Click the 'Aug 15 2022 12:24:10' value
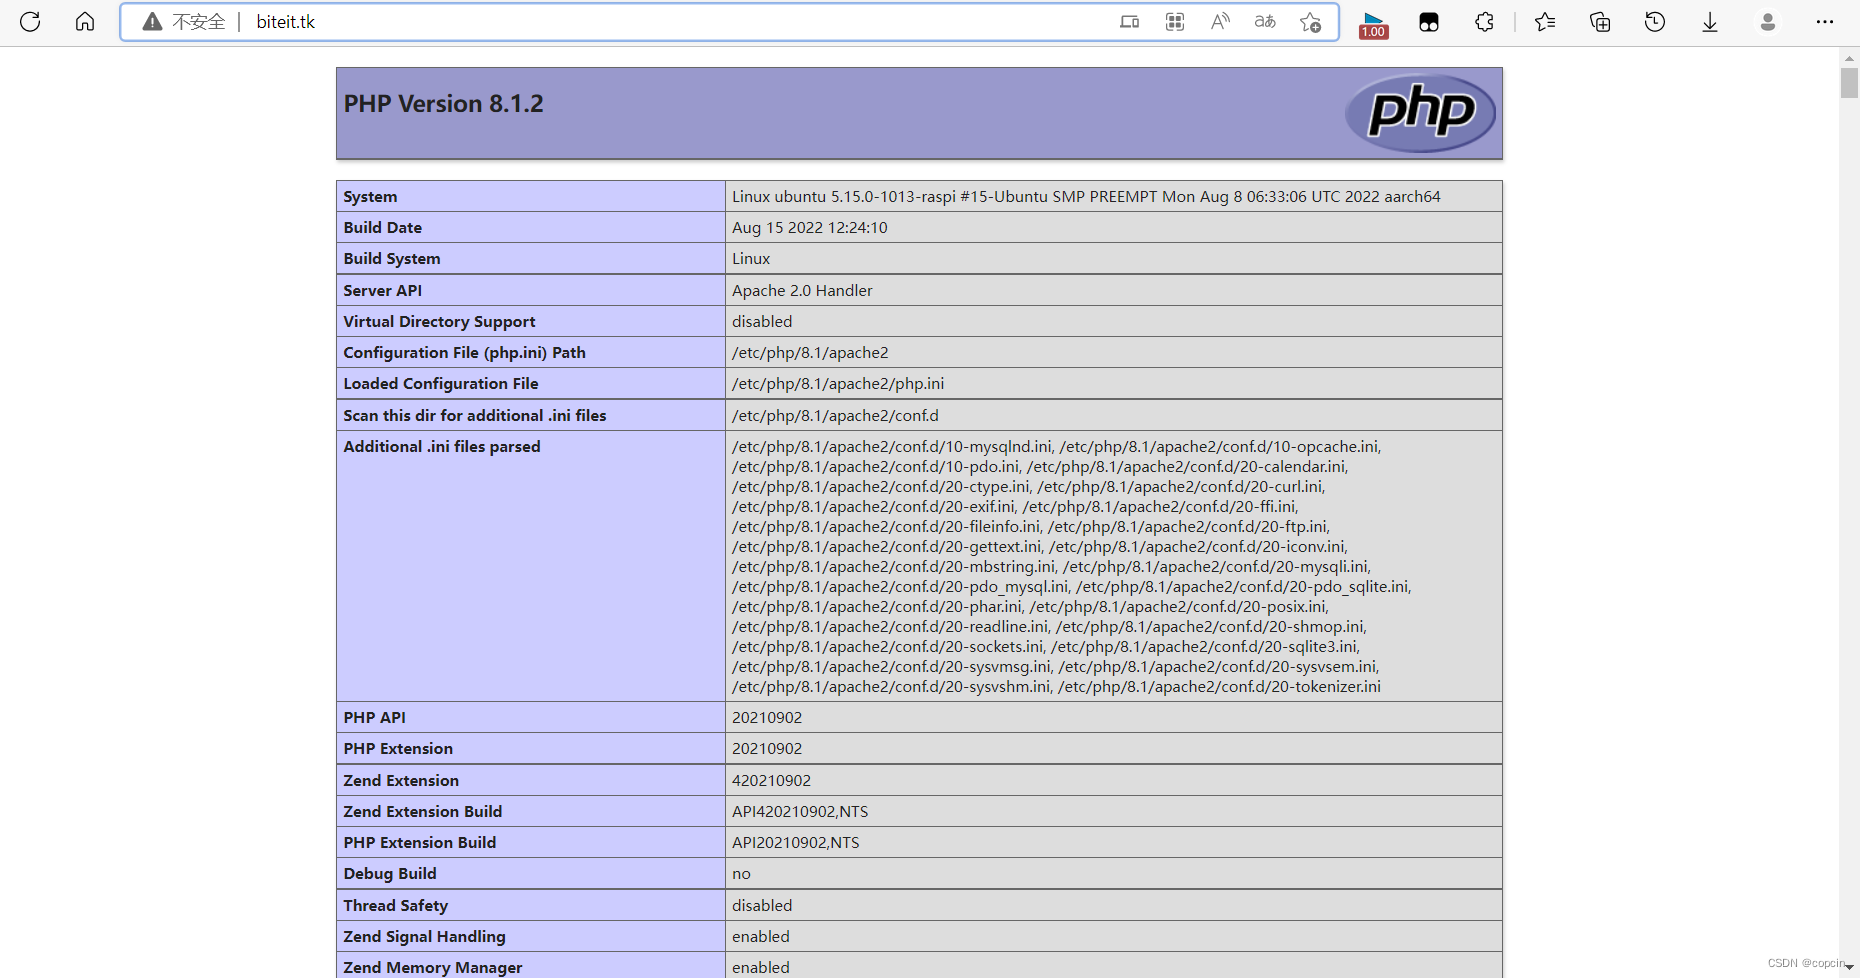 tap(810, 228)
